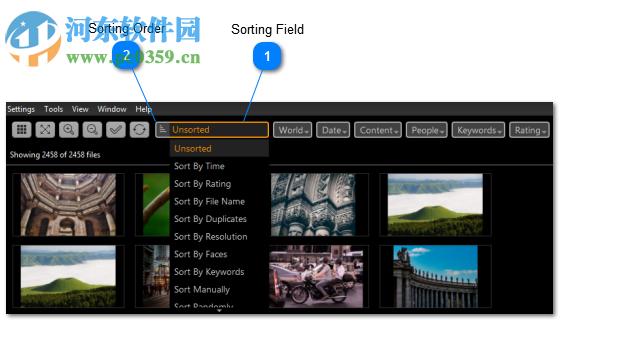This screenshot has width=631, height=361.
Task: Open the People filter dropdown
Action: pyautogui.click(x=427, y=130)
